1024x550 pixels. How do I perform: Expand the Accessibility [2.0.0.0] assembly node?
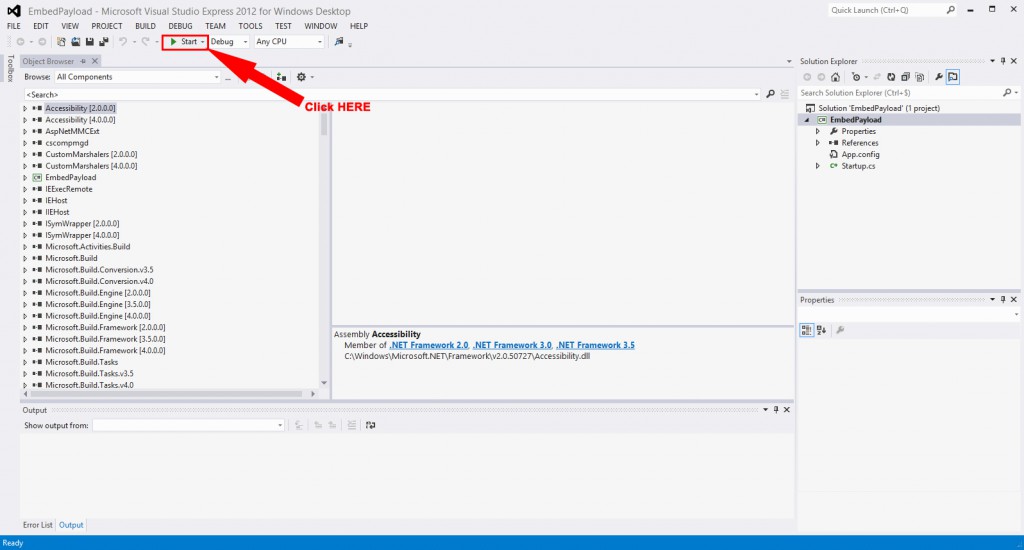pyautogui.click(x=25, y=108)
